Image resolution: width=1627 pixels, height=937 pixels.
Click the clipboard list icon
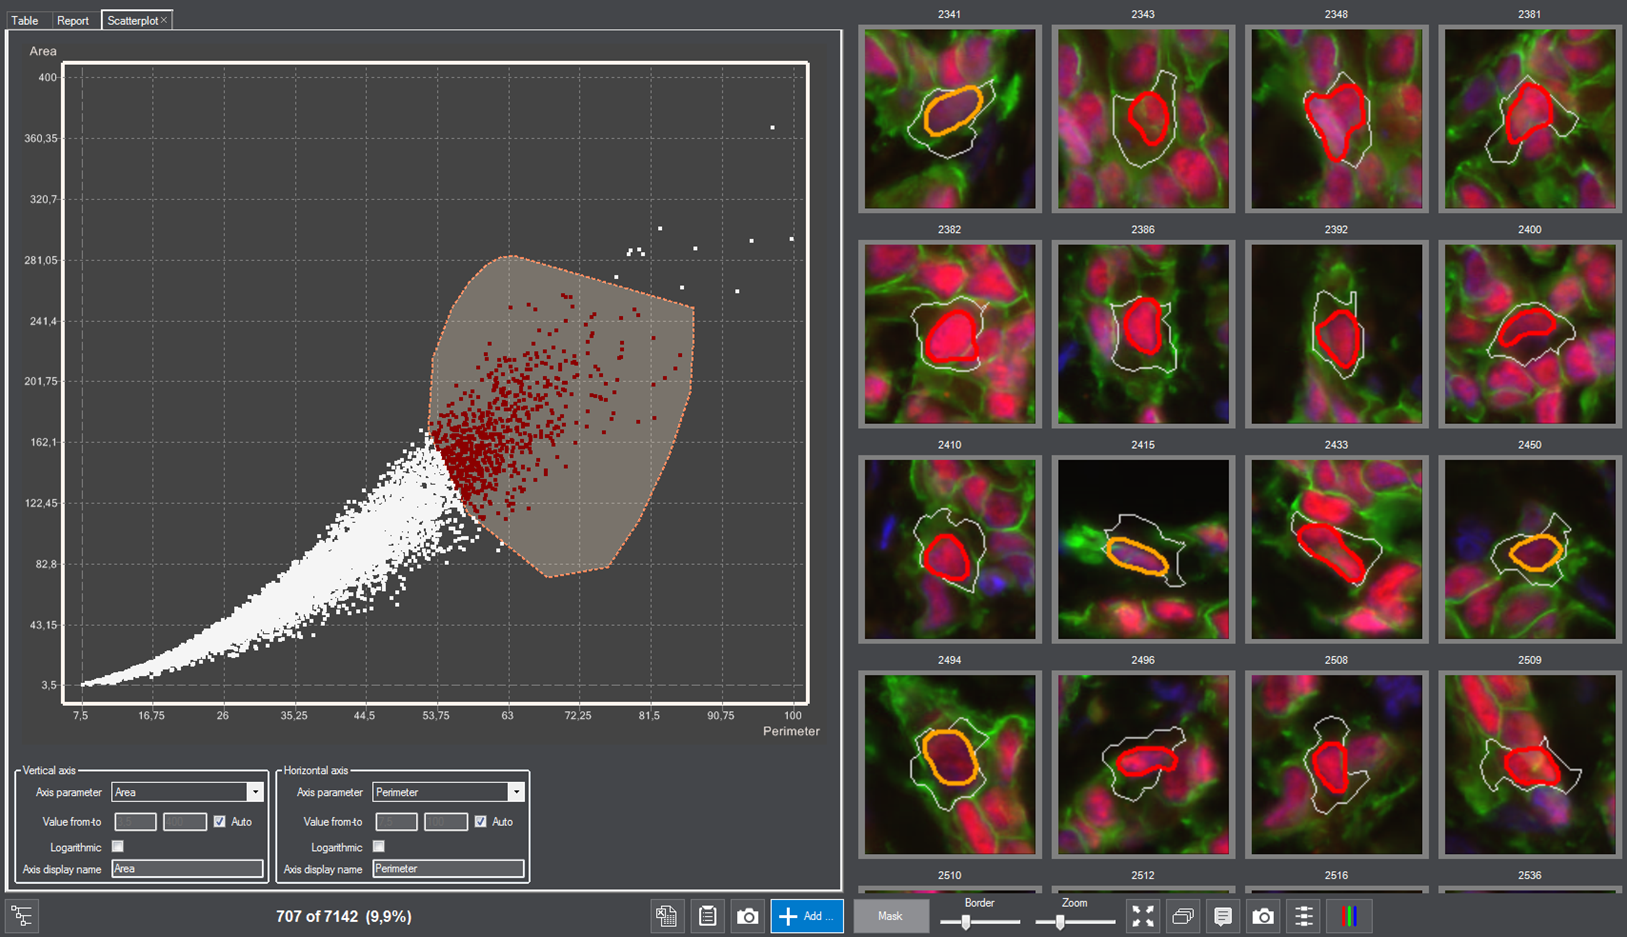(708, 916)
